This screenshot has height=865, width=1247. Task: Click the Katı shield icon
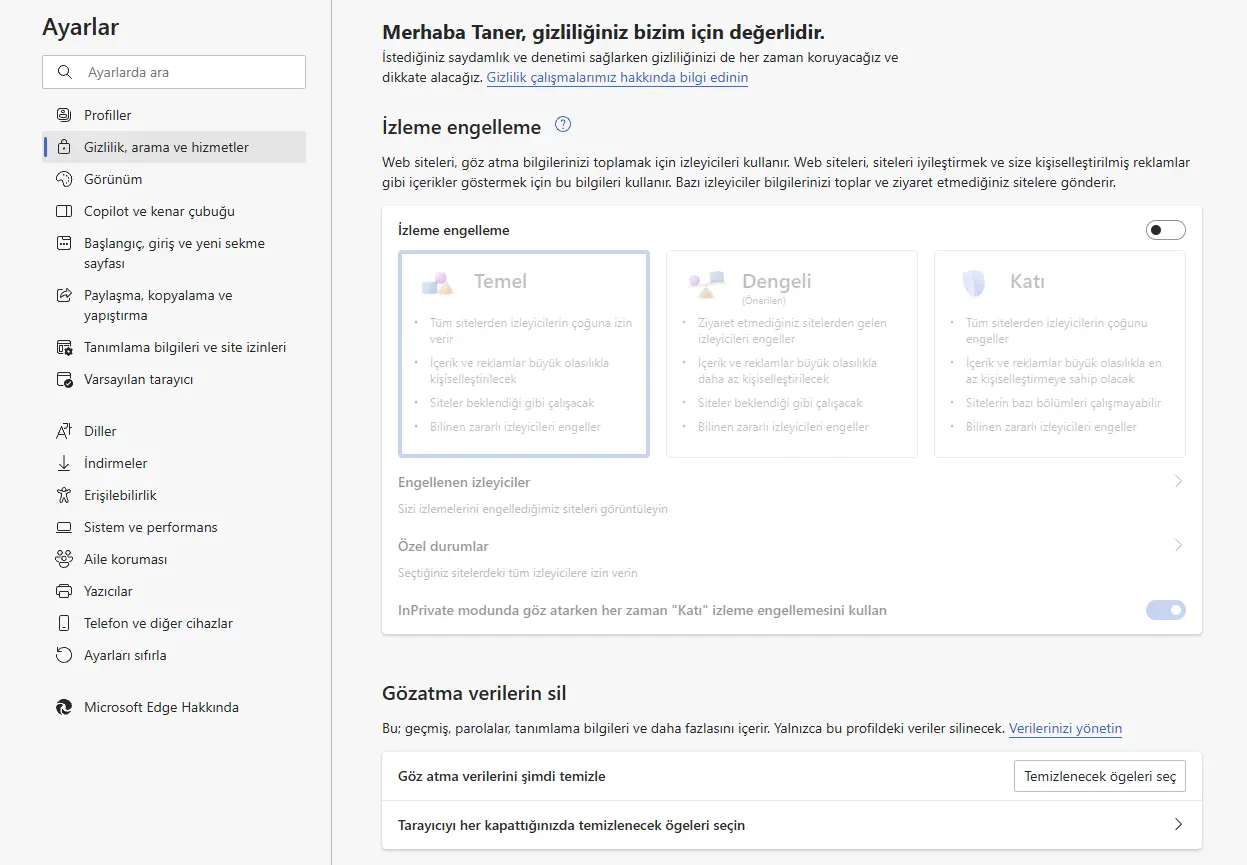click(x=973, y=283)
